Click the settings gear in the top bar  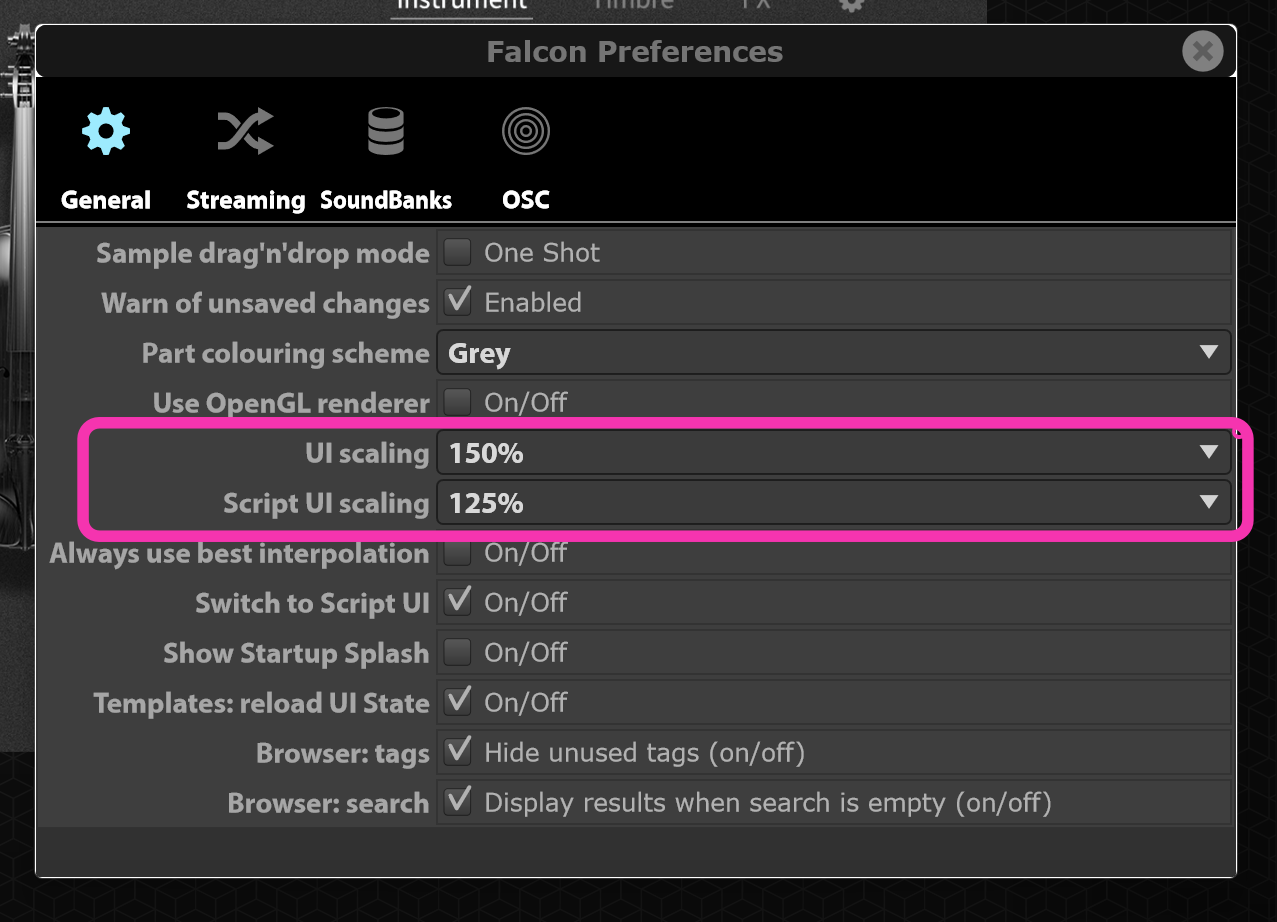tap(851, 5)
